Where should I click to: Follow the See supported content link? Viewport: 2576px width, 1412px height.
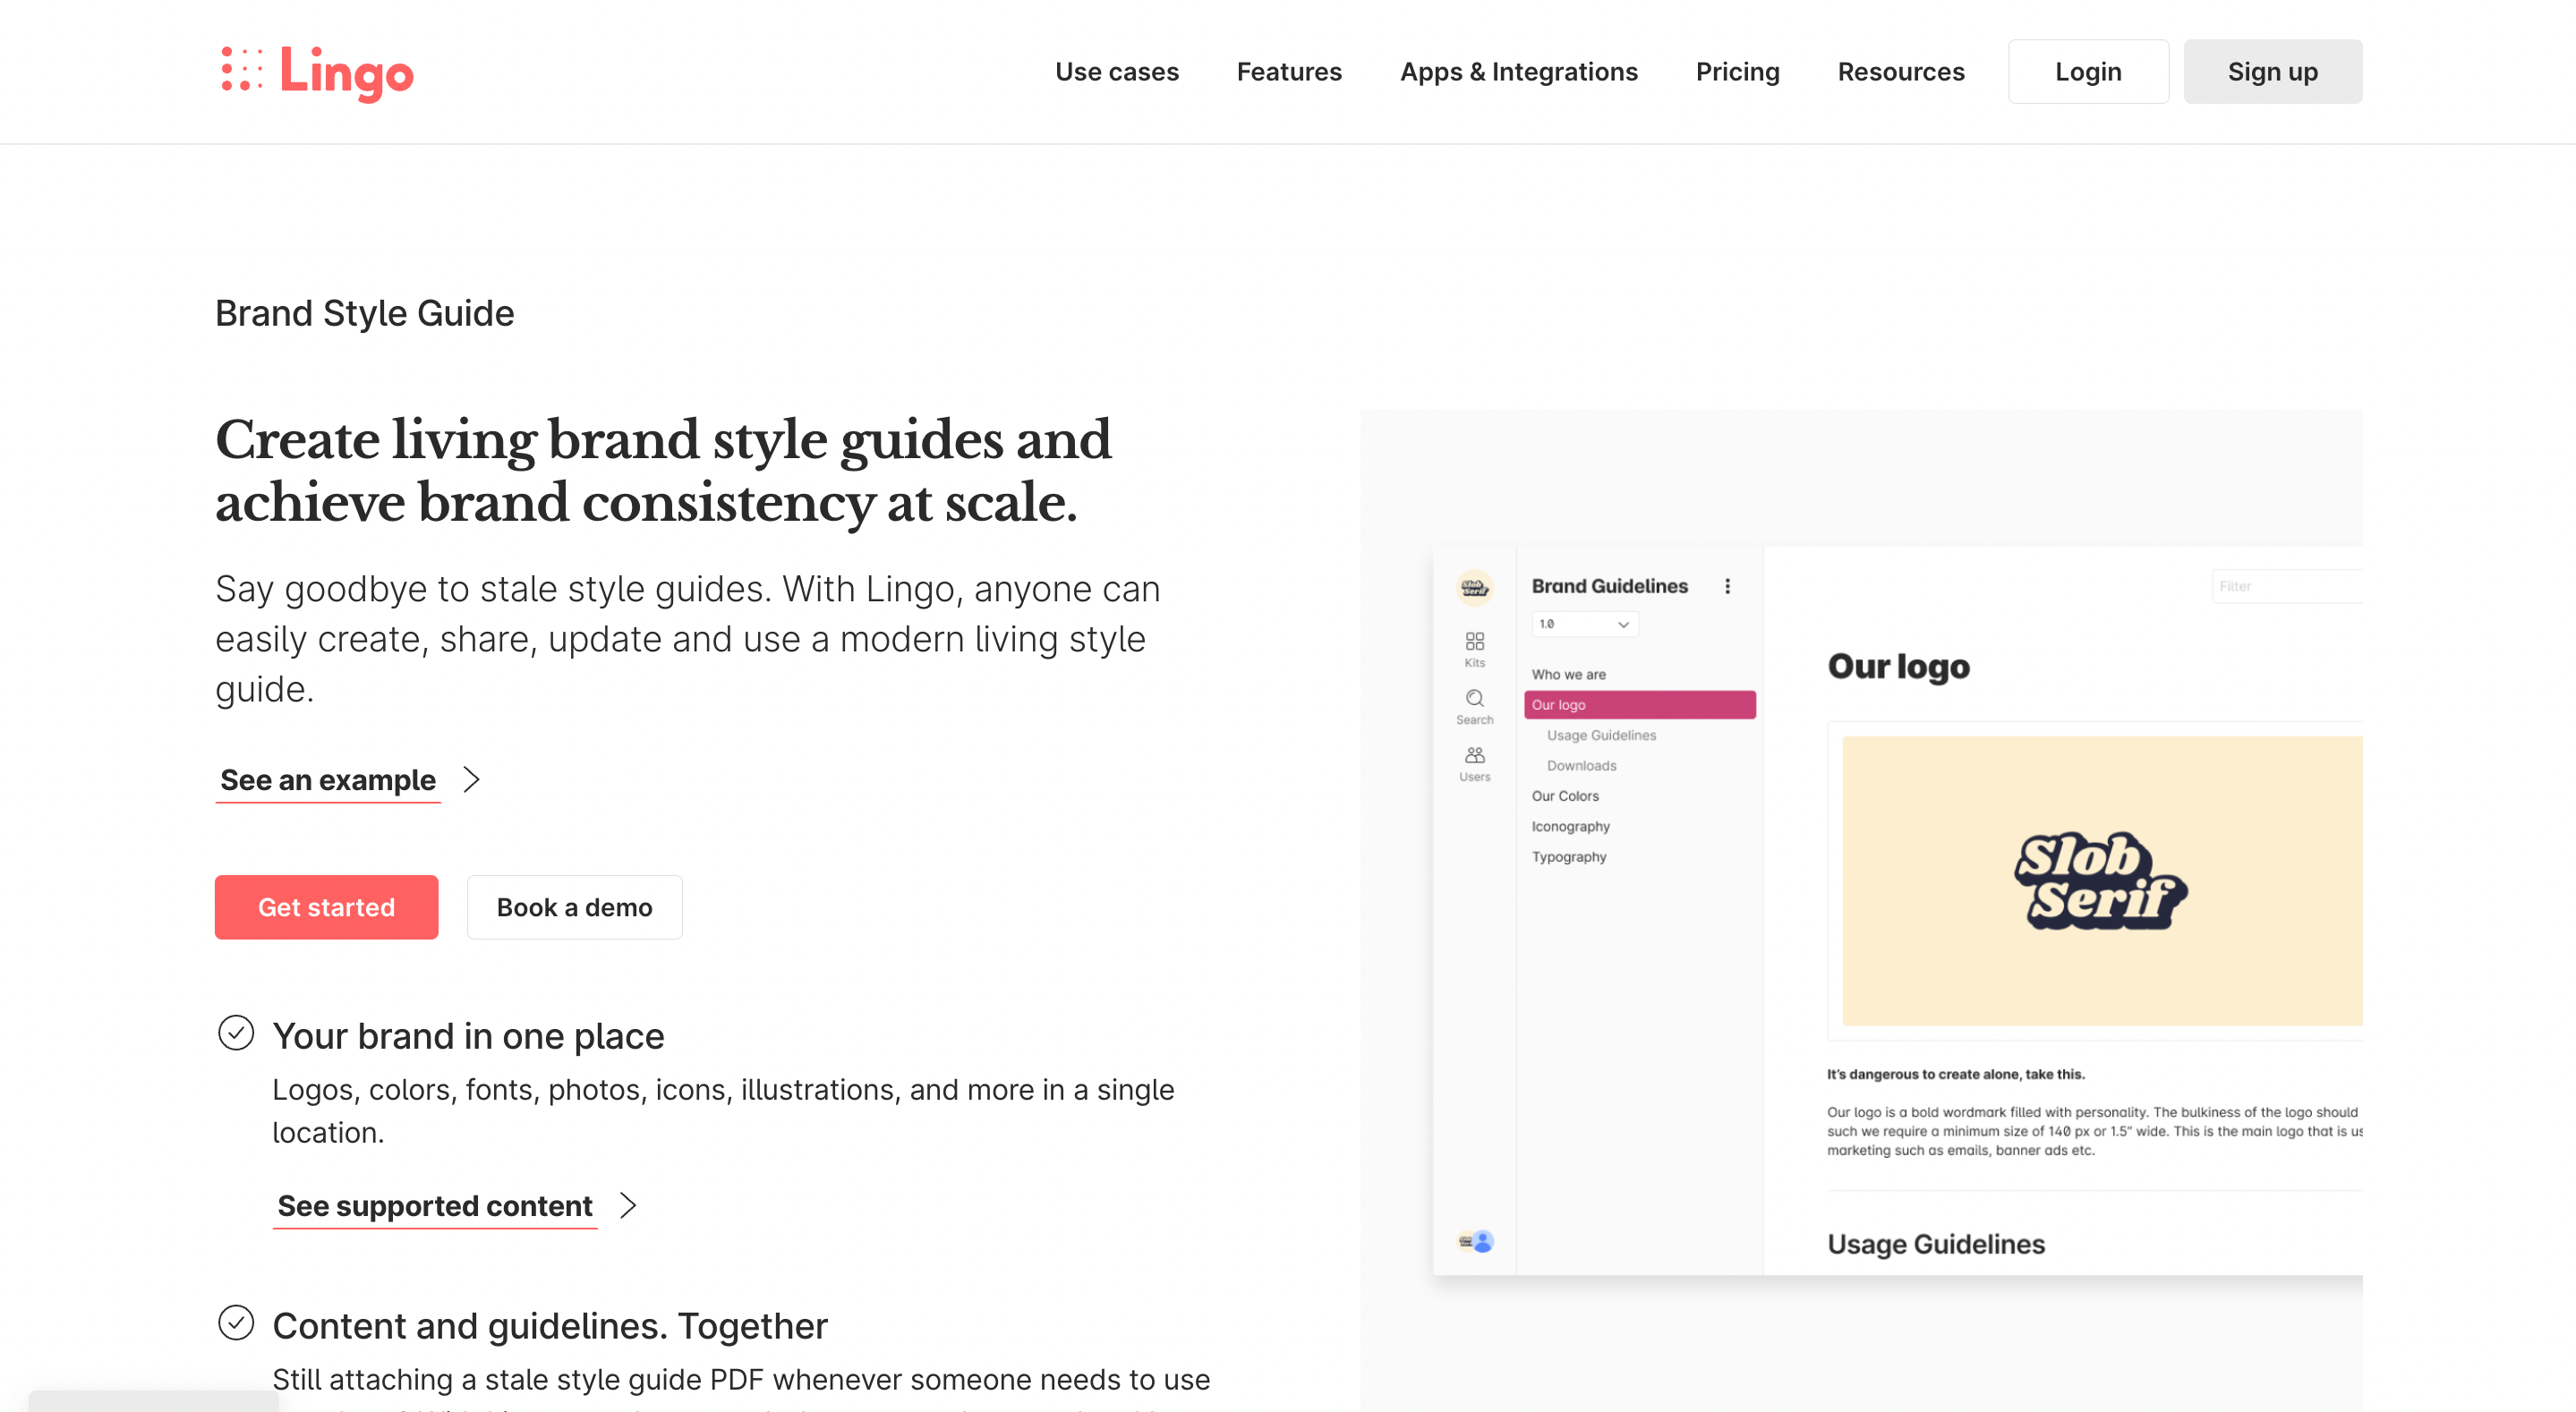pyautogui.click(x=435, y=1205)
